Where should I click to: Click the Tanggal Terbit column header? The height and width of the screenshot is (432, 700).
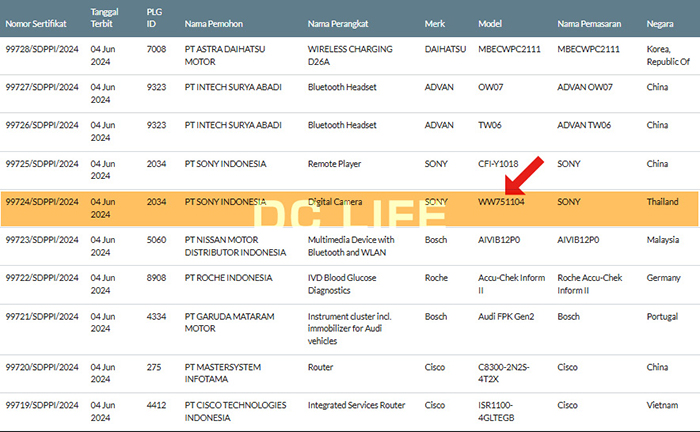pos(104,18)
